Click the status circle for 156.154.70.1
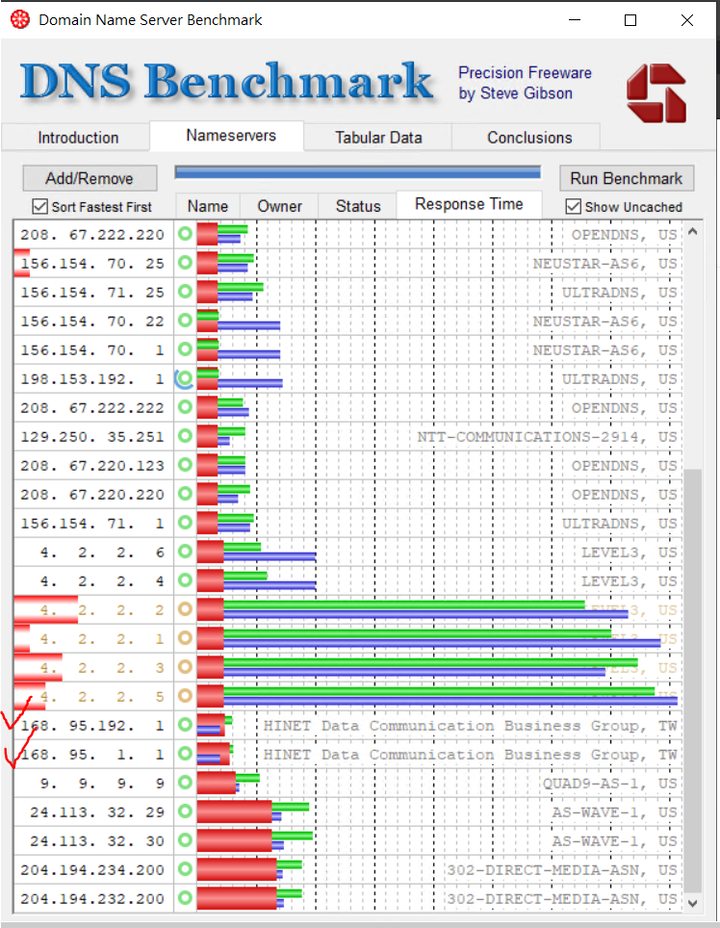 (185, 349)
